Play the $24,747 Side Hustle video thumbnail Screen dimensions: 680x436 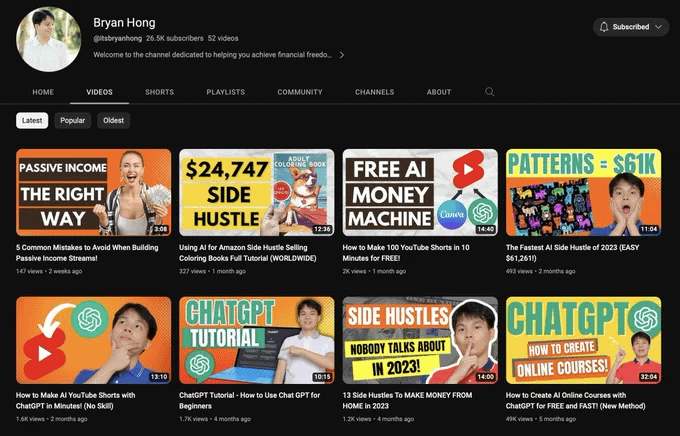pos(257,192)
